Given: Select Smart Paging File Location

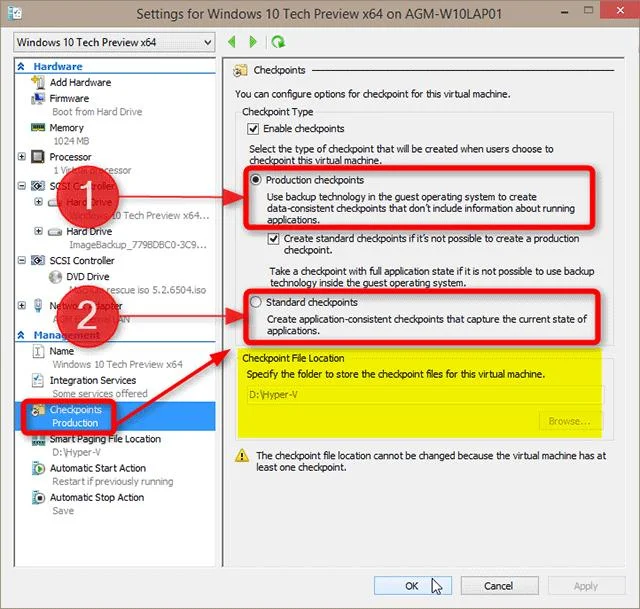Looking at the screenshot, I should pos(105,439).
